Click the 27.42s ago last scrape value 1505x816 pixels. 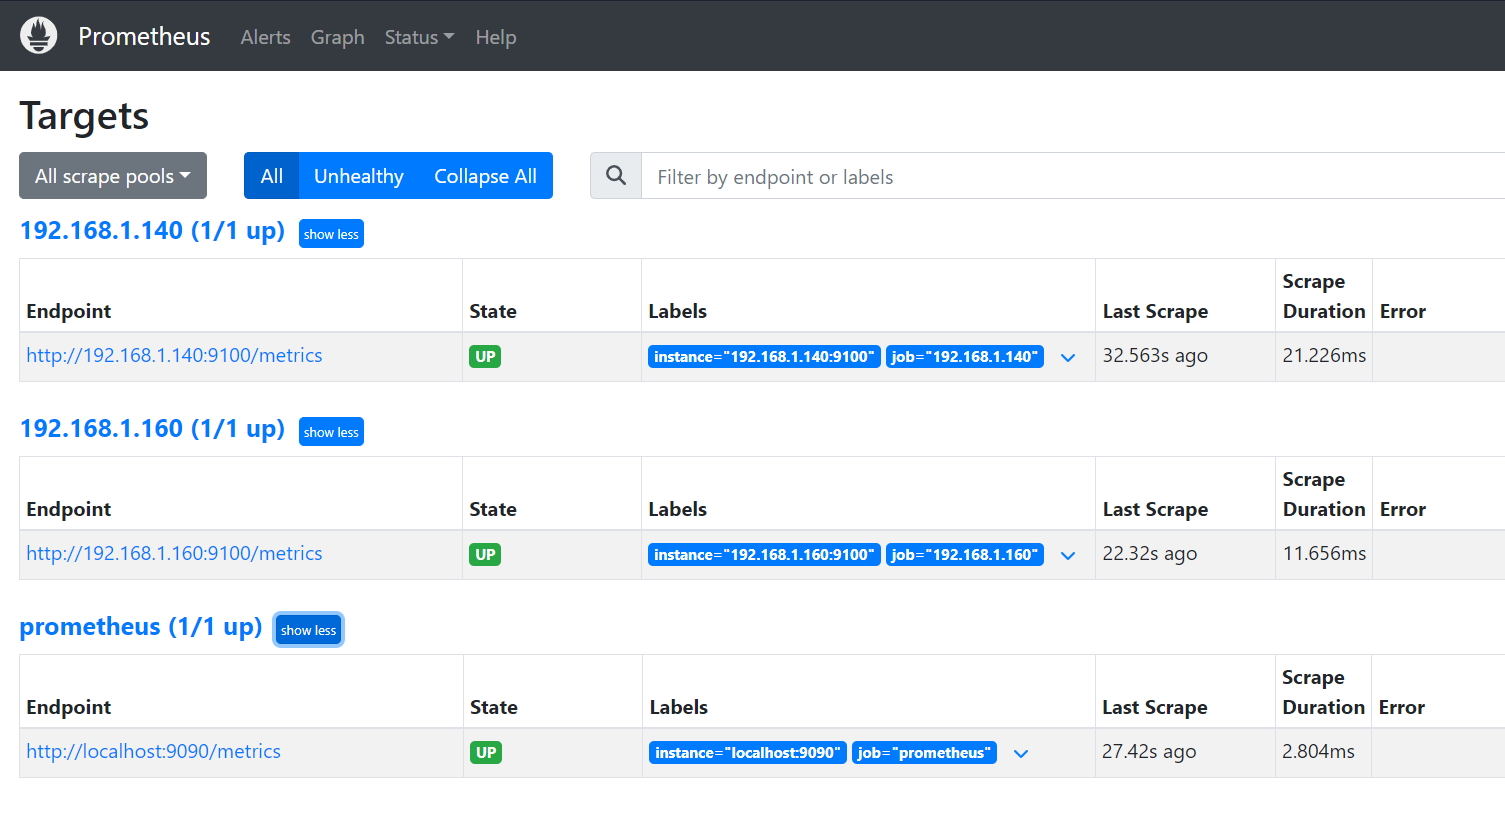[1149, 752]
